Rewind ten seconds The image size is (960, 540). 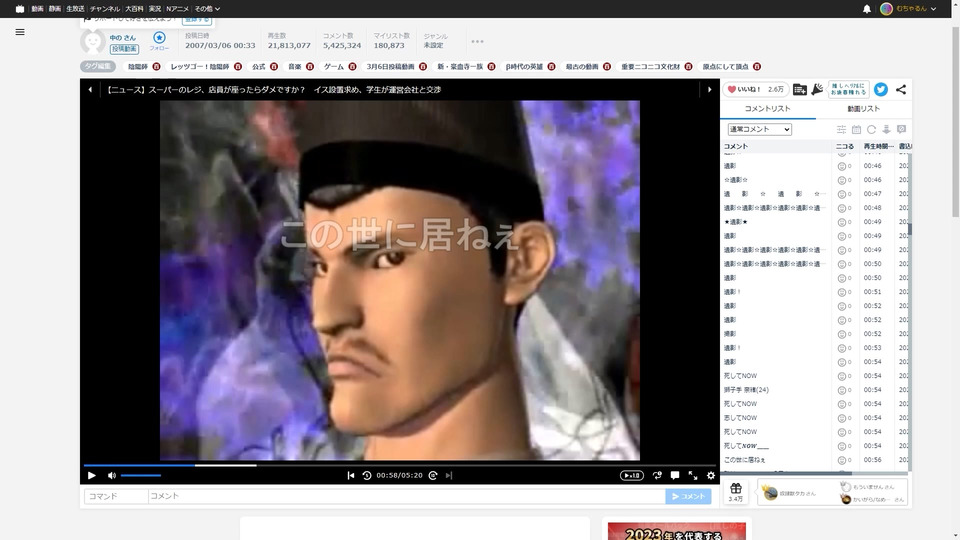pyautogui.click(x=367, y=475)
